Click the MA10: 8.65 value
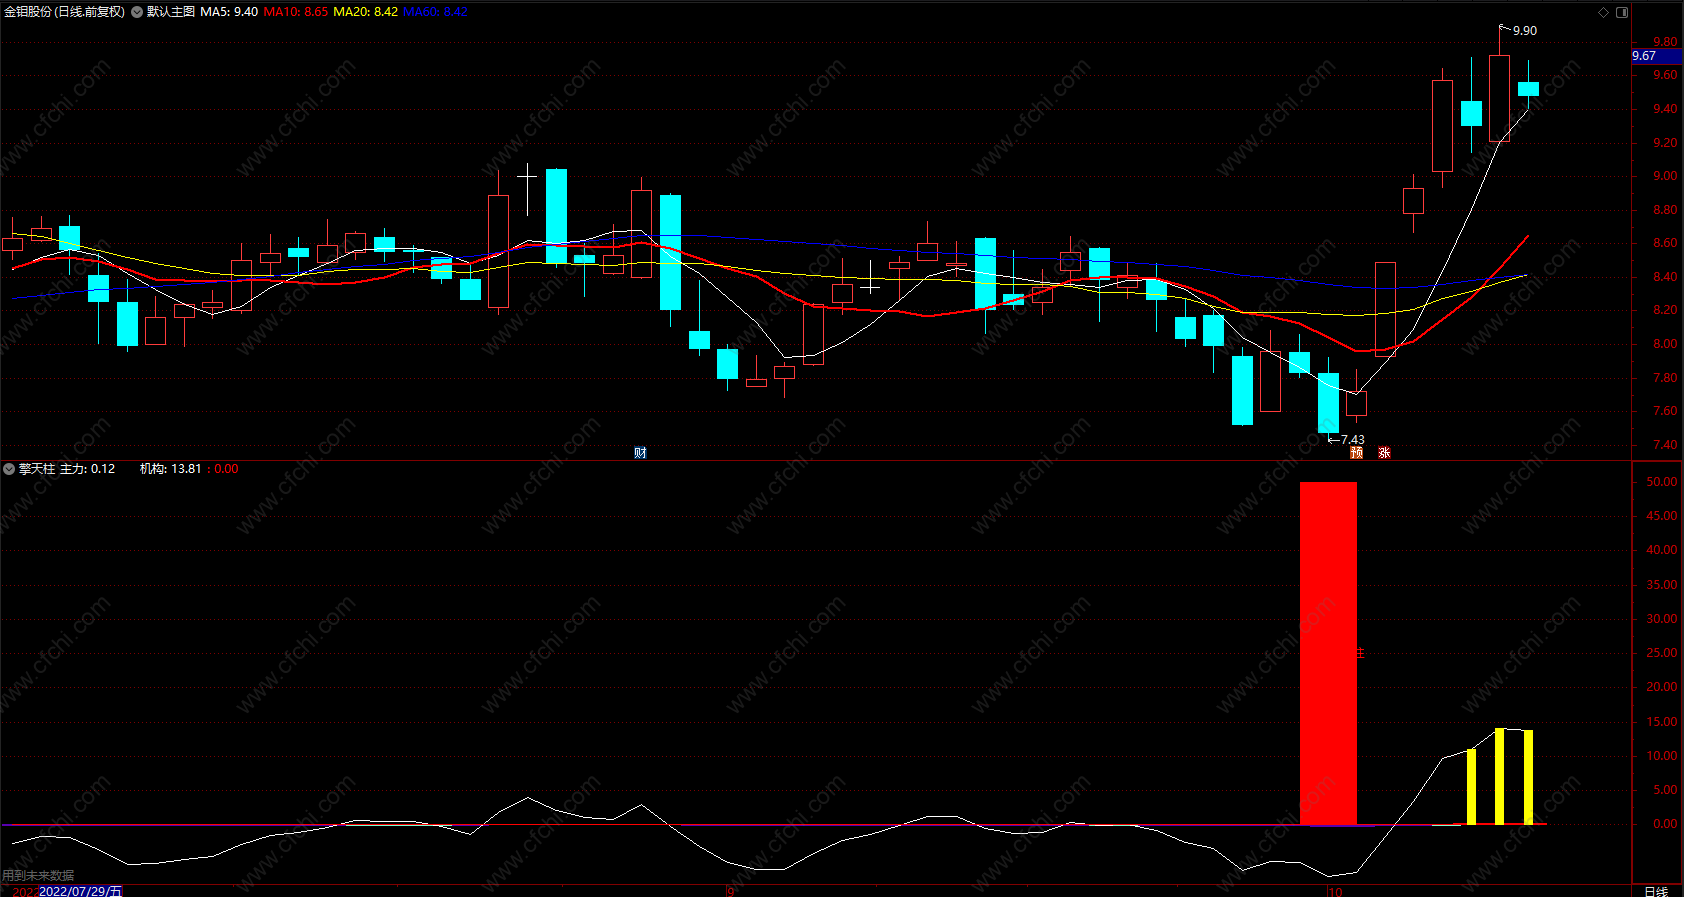The width and height of the screenshot is (1684, 897). tap(296, 12)
